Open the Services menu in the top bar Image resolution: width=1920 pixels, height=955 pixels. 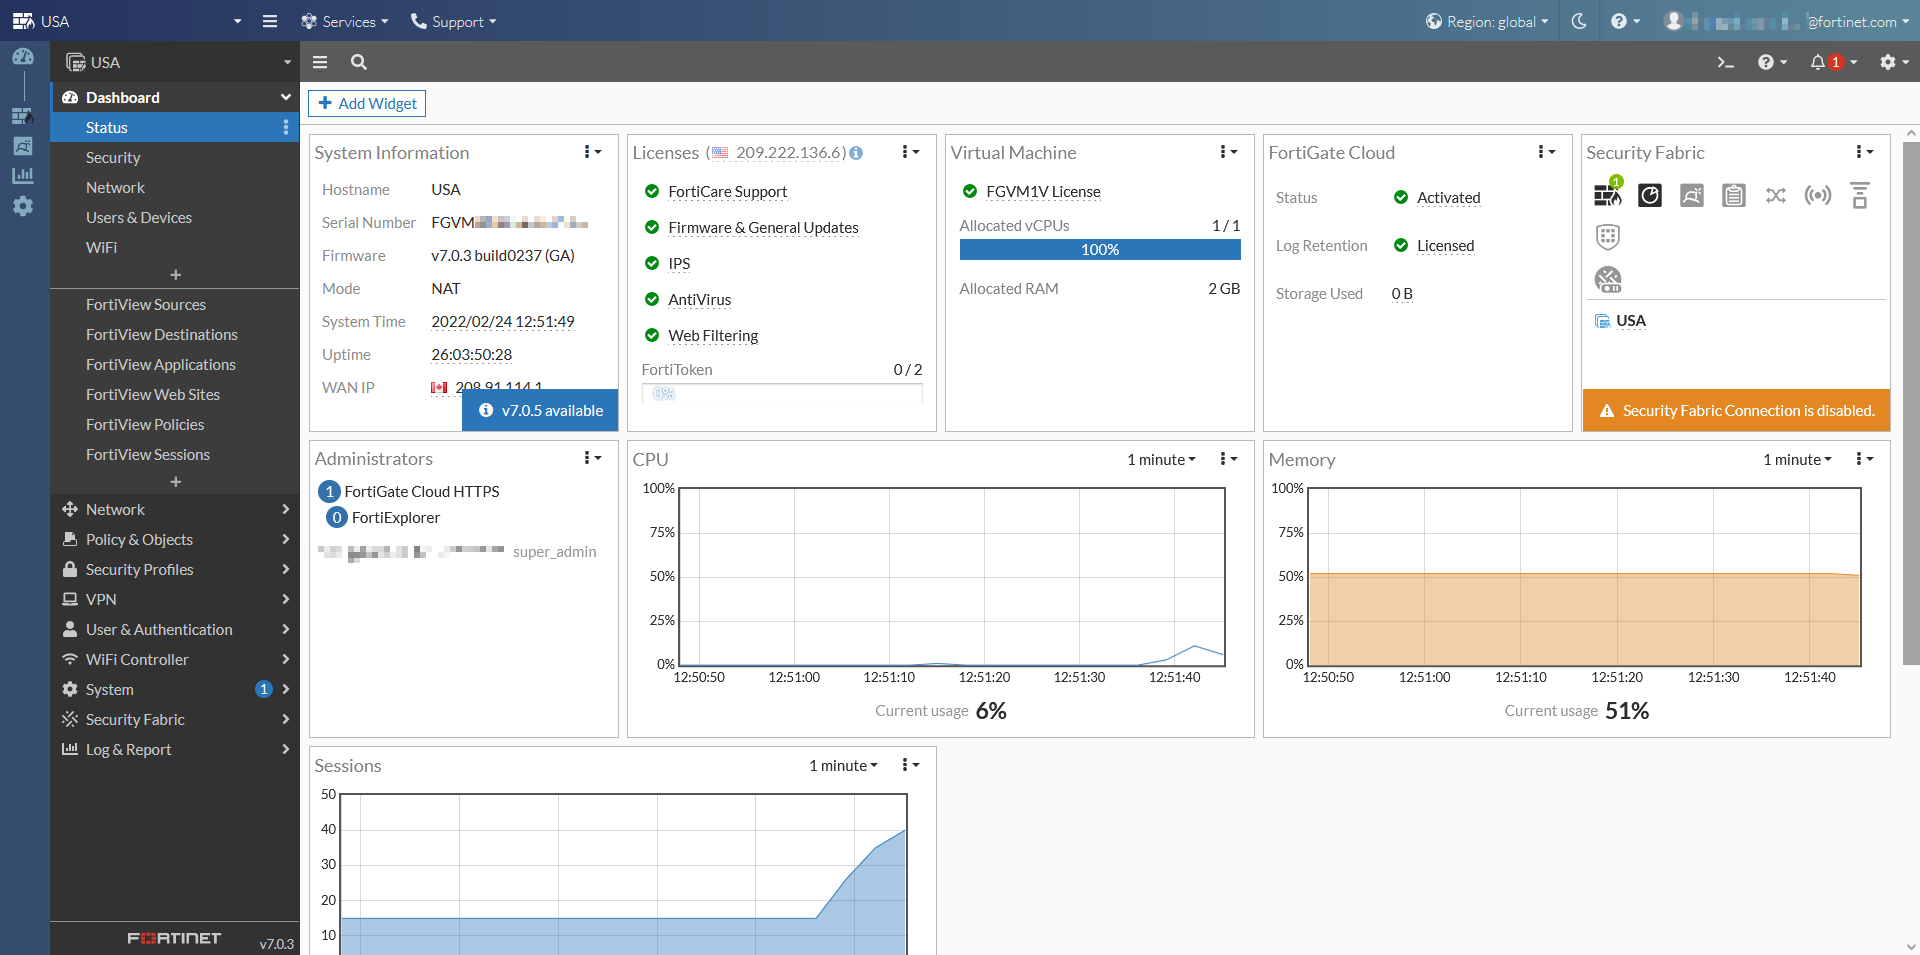click(344, 20)
